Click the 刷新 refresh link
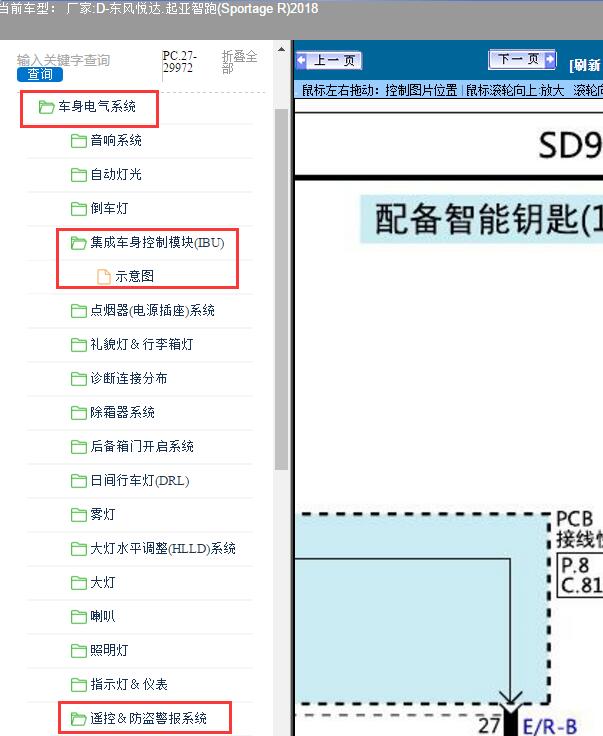Image resolution: width=603 pixels, height=736 pixels. tap(585, 65)
